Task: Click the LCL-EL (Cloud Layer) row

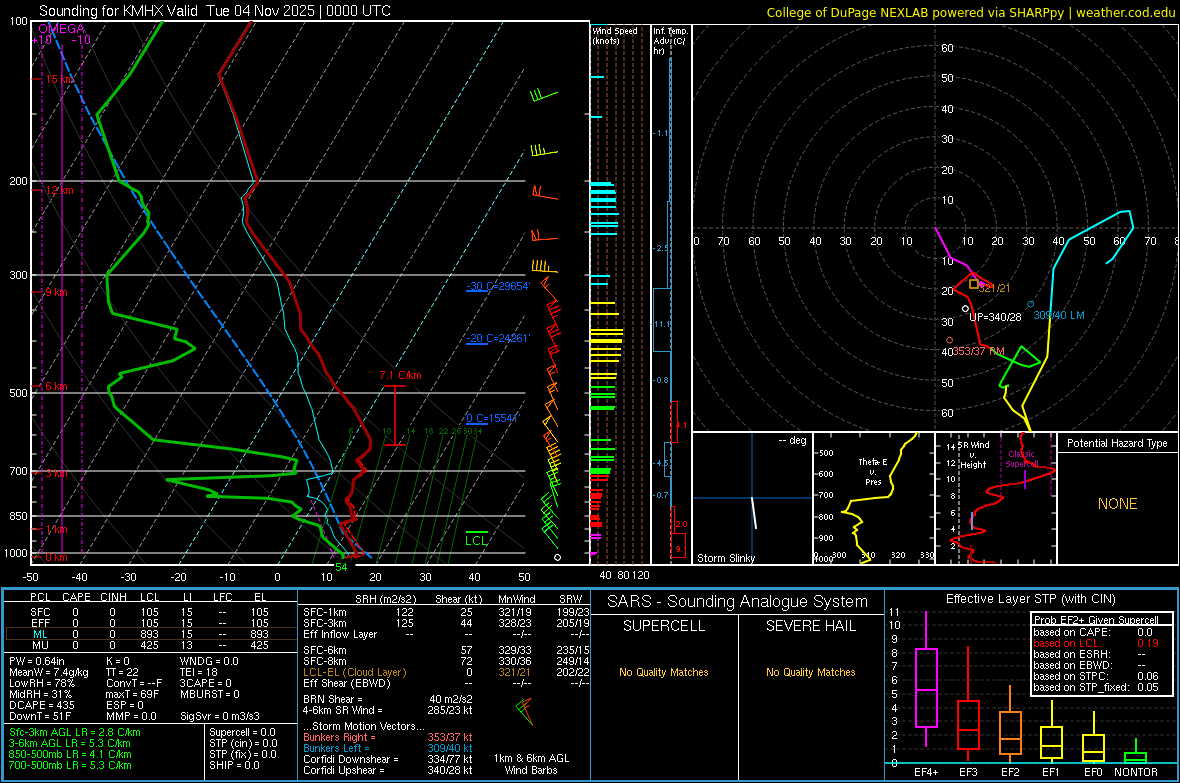Action: pyautogui.click(x=446, y=672)
